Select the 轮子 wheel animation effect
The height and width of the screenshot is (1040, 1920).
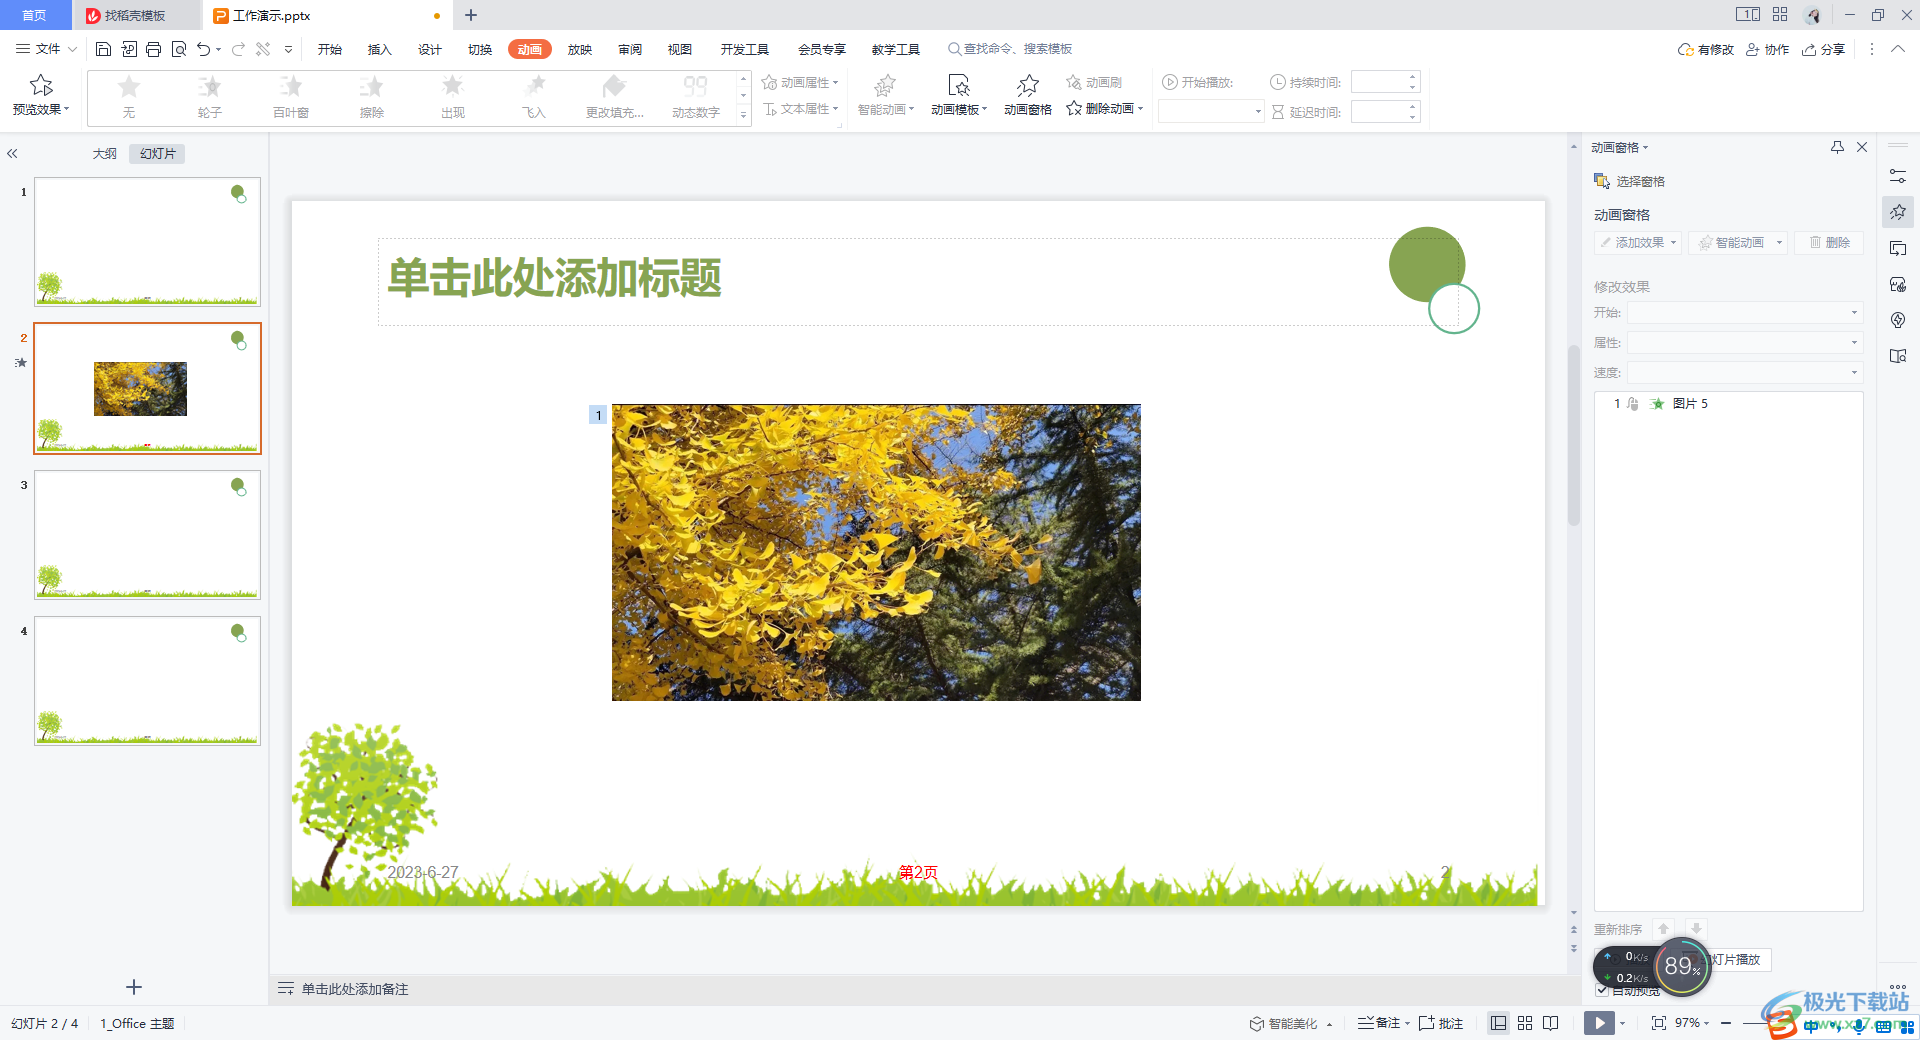pyautogui.click(x=210, y=97)
